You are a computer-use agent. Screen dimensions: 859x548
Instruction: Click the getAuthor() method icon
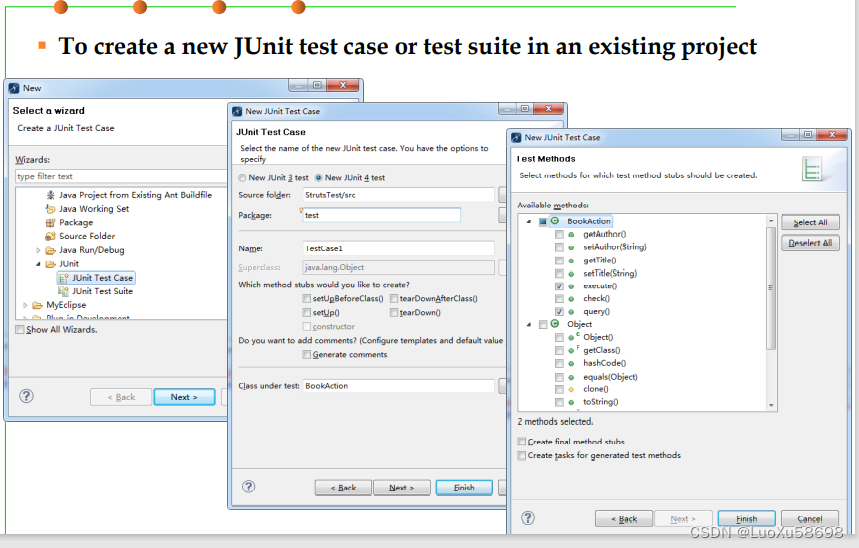[x=571, y=235]
